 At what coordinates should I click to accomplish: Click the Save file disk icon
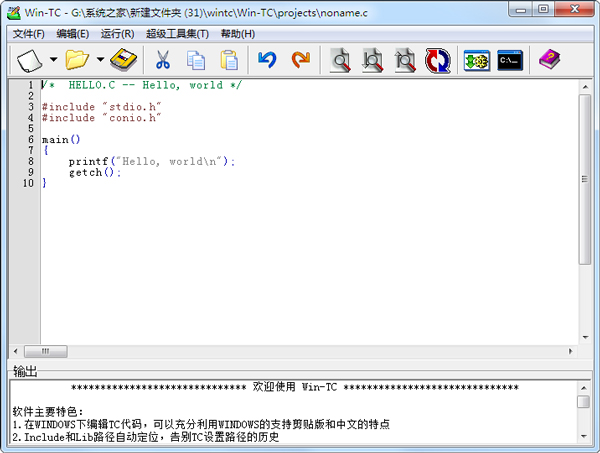pyautogui.click(x=123, y=60)
